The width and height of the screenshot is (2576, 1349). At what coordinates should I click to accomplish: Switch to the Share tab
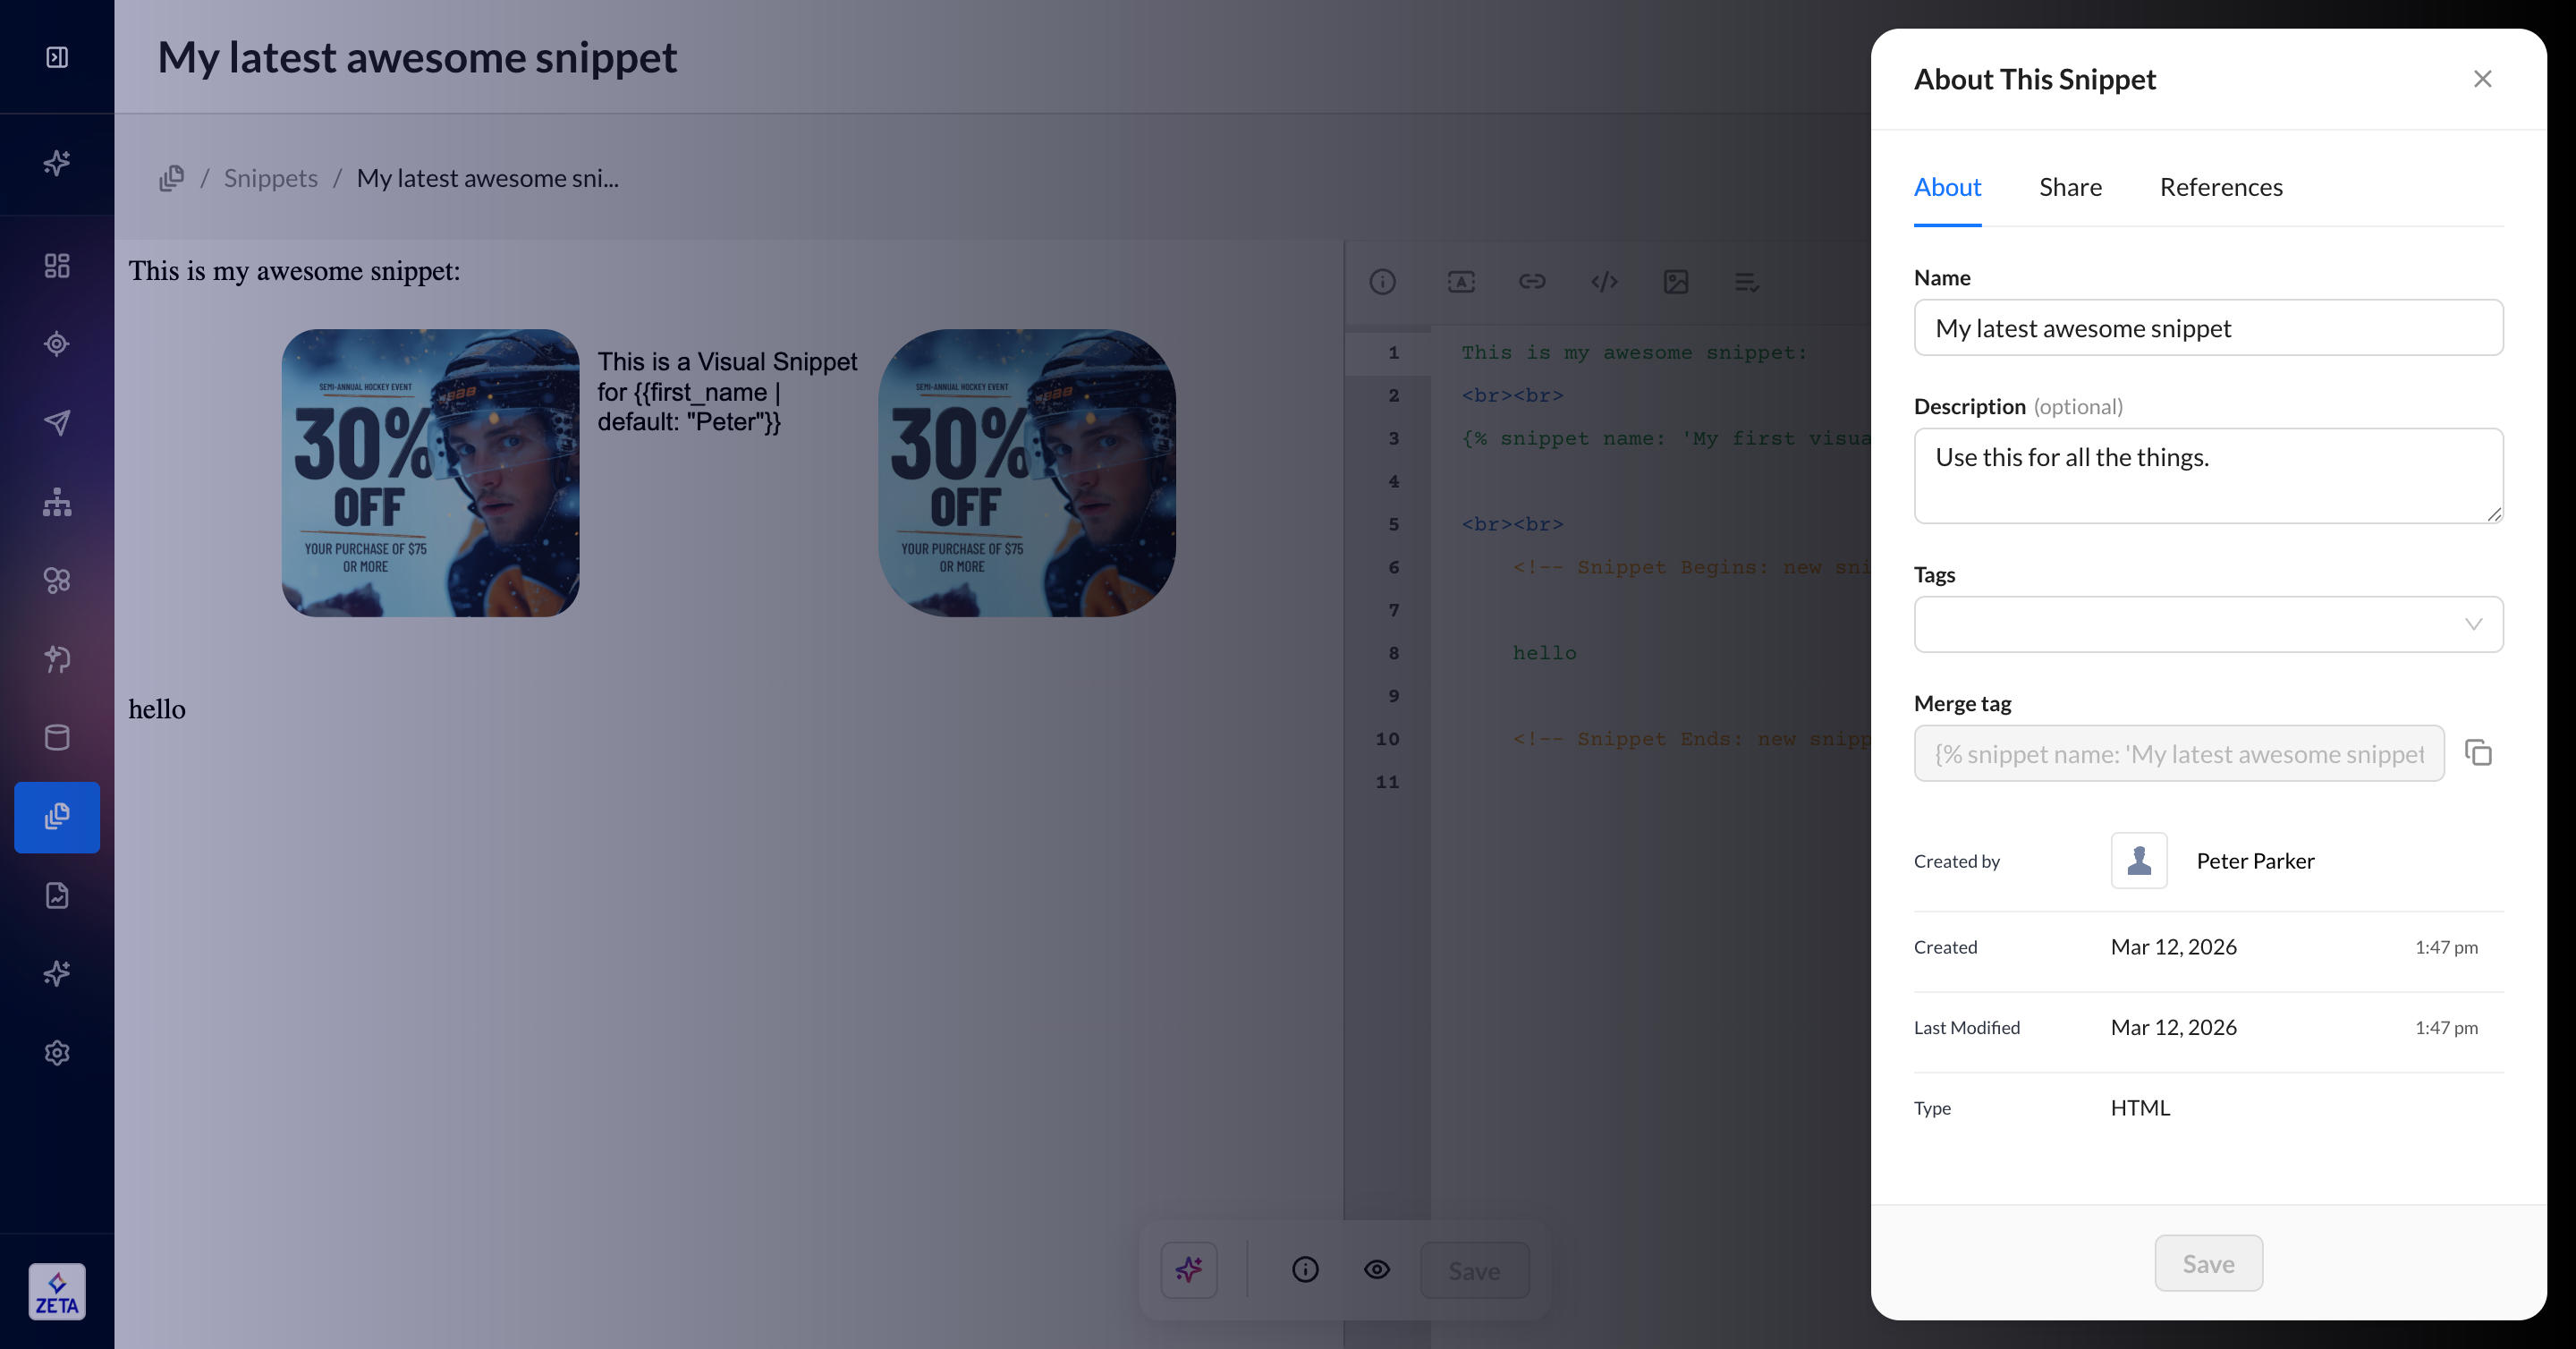[2070, 187]
